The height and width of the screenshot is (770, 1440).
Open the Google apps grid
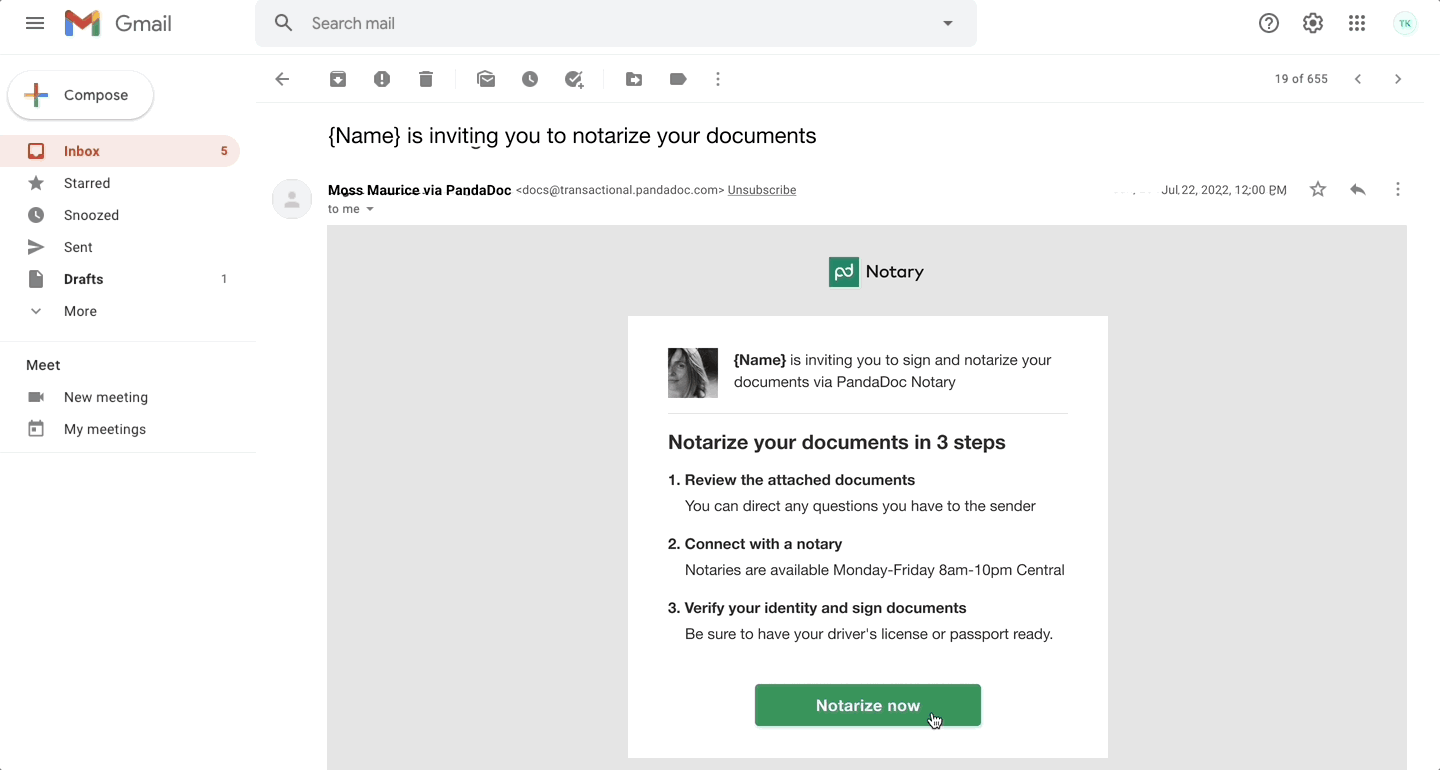(1357, 23)
